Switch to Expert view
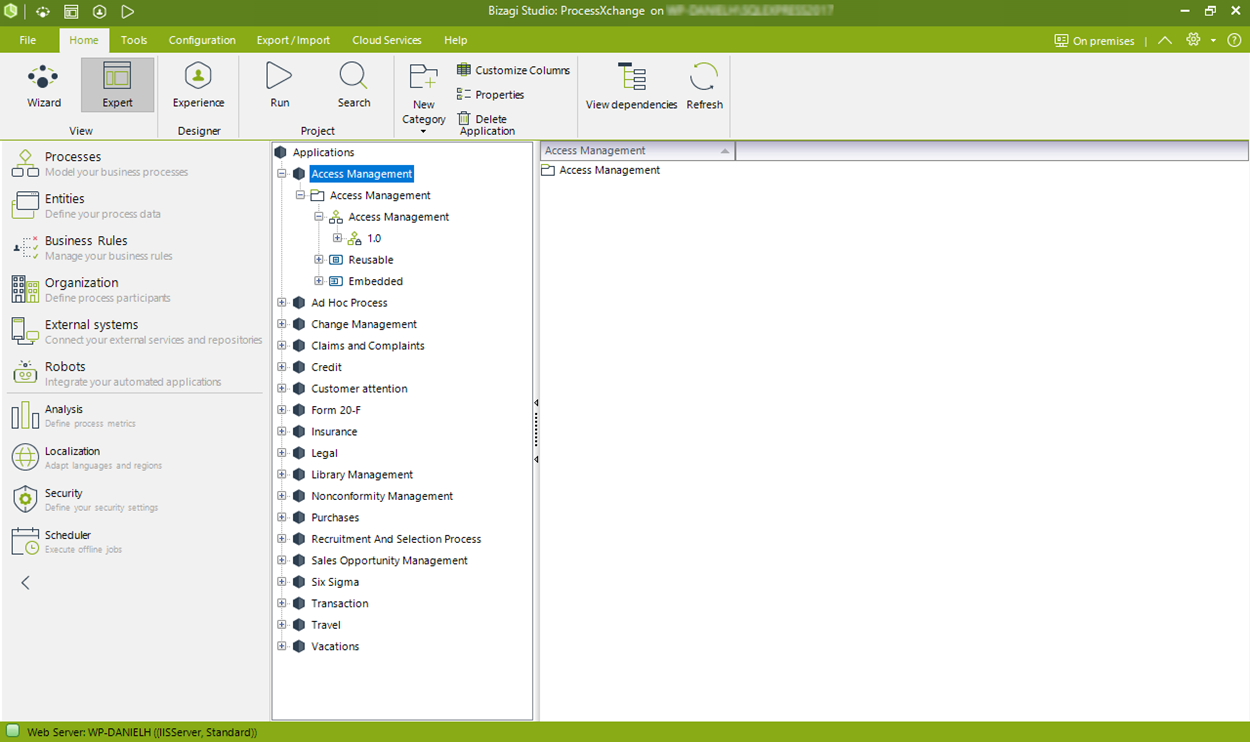Viewport: 1250px width, 742px height. point(117,86)
